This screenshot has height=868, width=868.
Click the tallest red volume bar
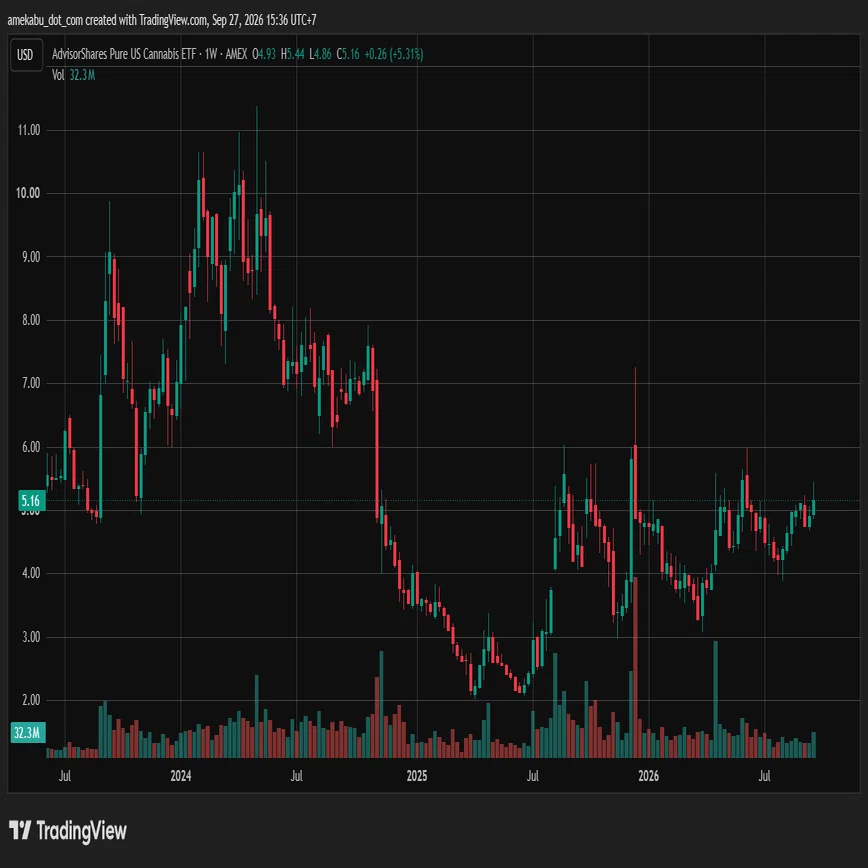(635, 667)
